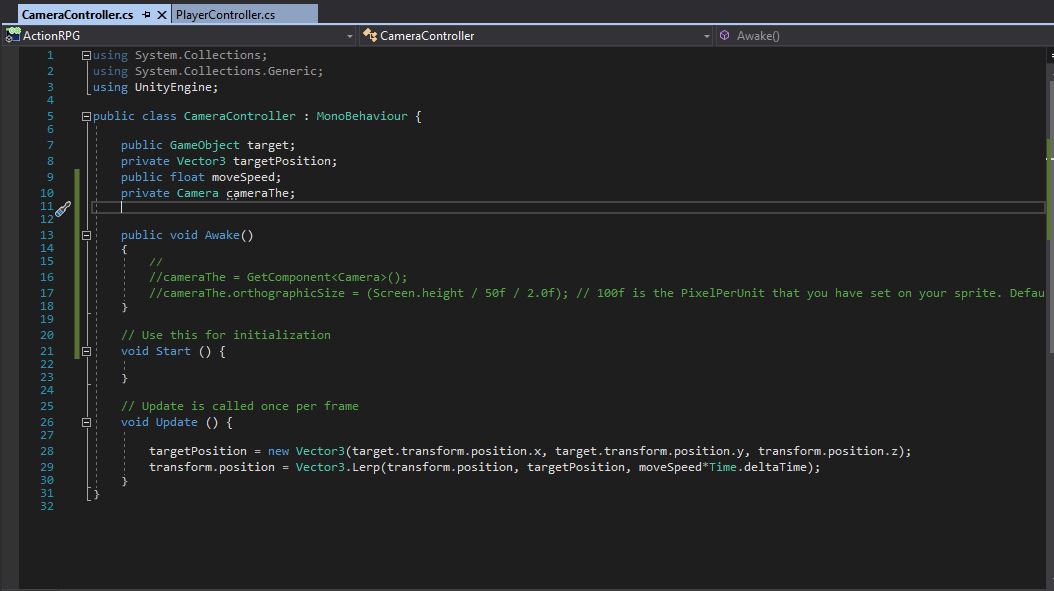The height and width of the screenshot is (591, 1054).
Task: Open the Awake() member dropdown
Action: point(882,36)
